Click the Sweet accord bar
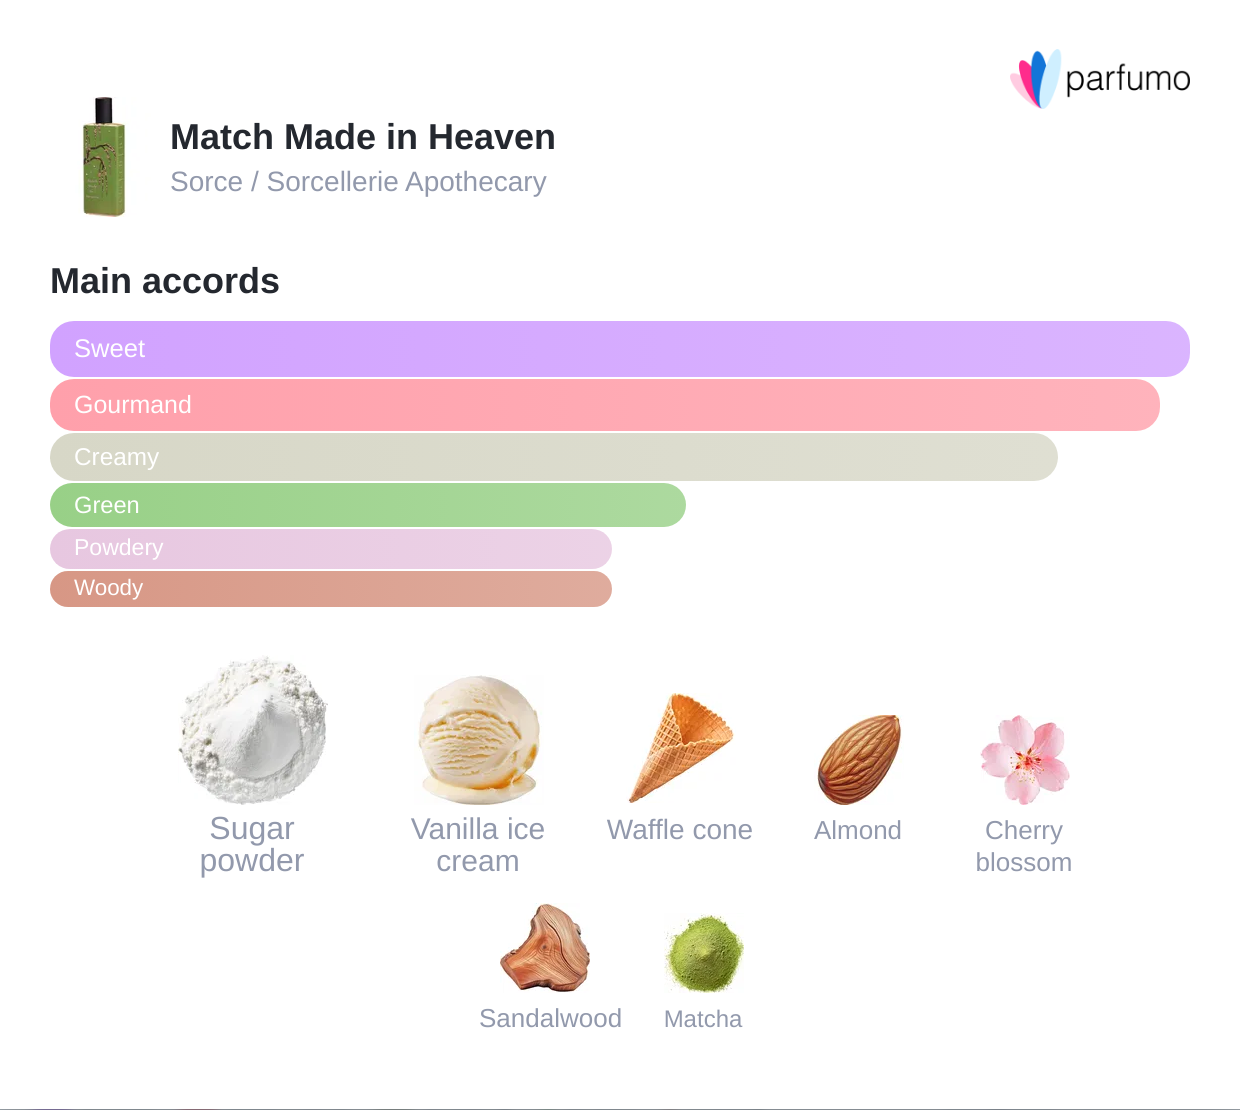1240x1110 pixels. (619, 349)
